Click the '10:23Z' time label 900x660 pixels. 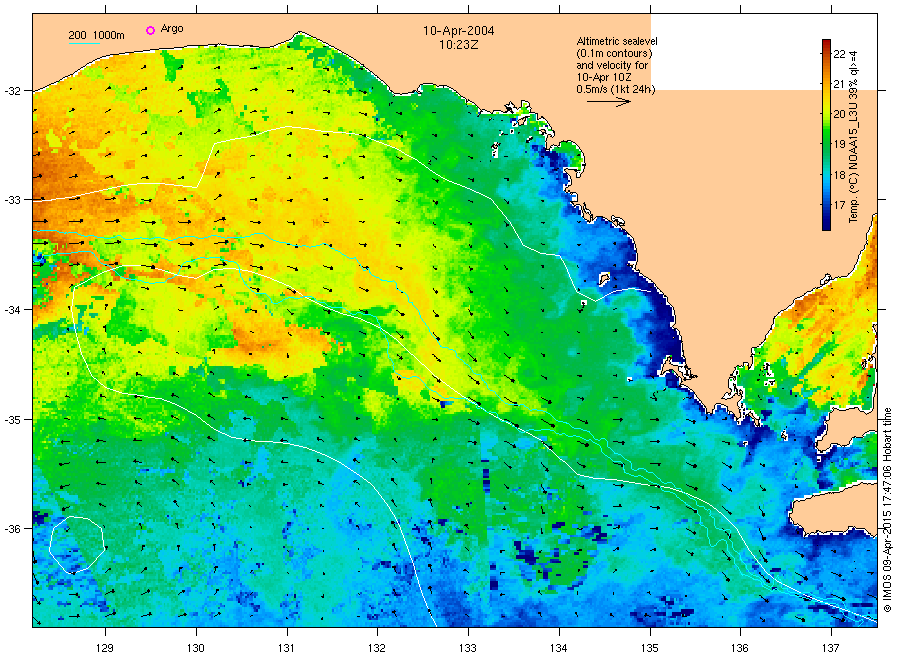pyautogui.click(x=459, y=44)
